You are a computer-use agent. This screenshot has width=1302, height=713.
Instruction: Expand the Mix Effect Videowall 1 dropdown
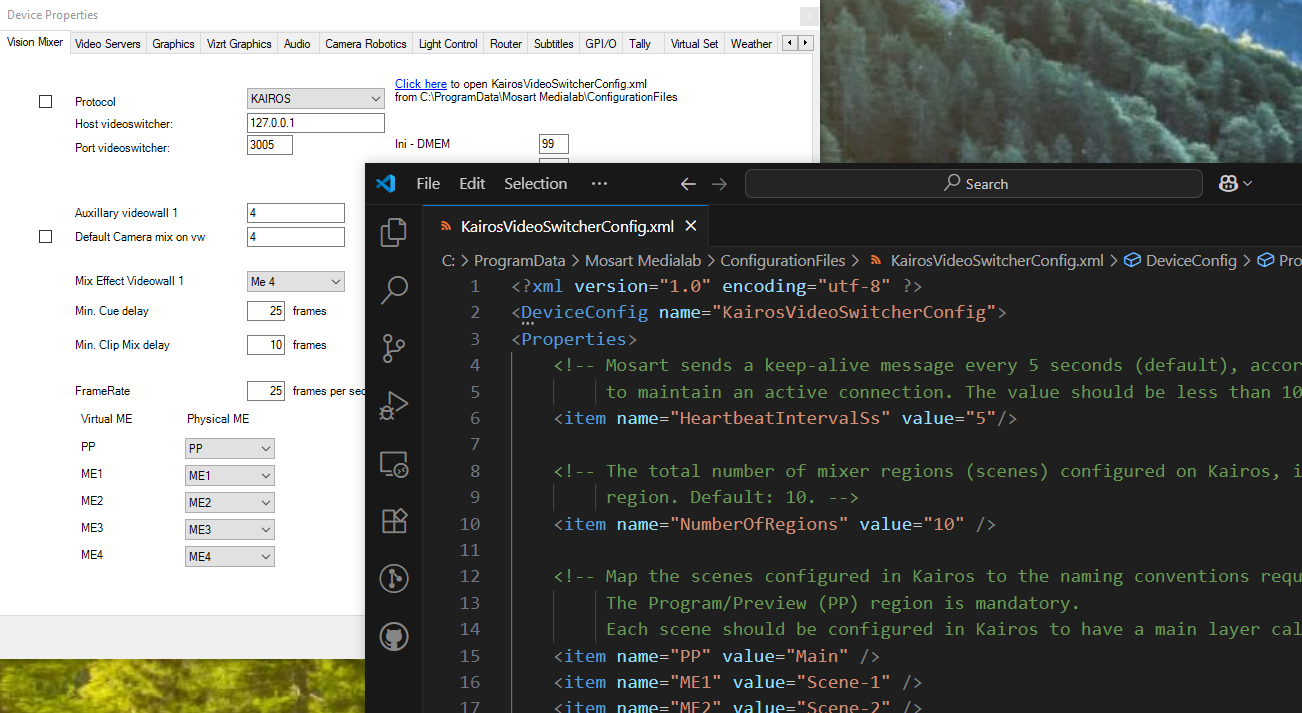(295, 282)
